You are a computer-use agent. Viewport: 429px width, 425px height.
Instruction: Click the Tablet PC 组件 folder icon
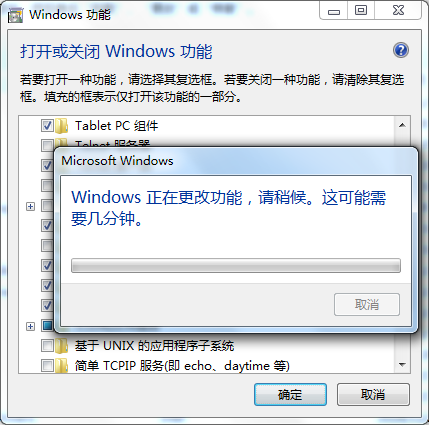tap(61, 126)
